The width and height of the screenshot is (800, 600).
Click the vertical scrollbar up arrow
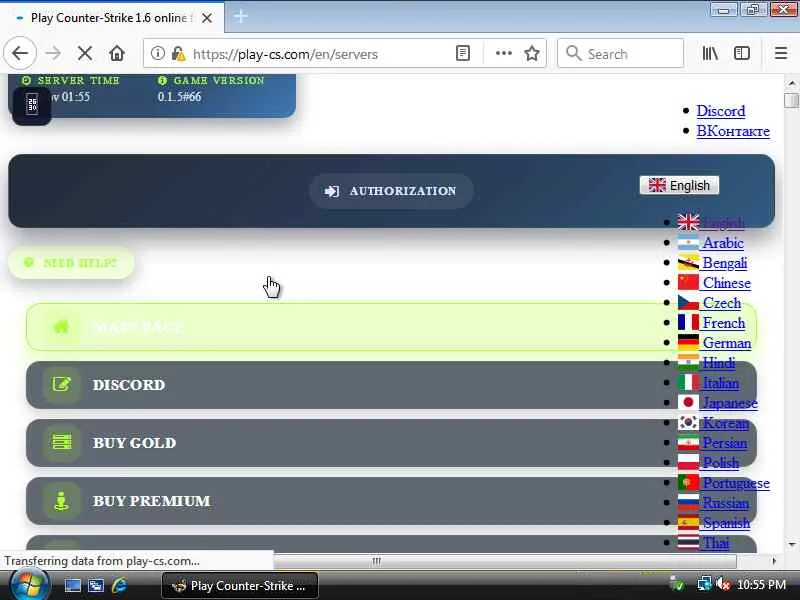(x=791, y=82)
